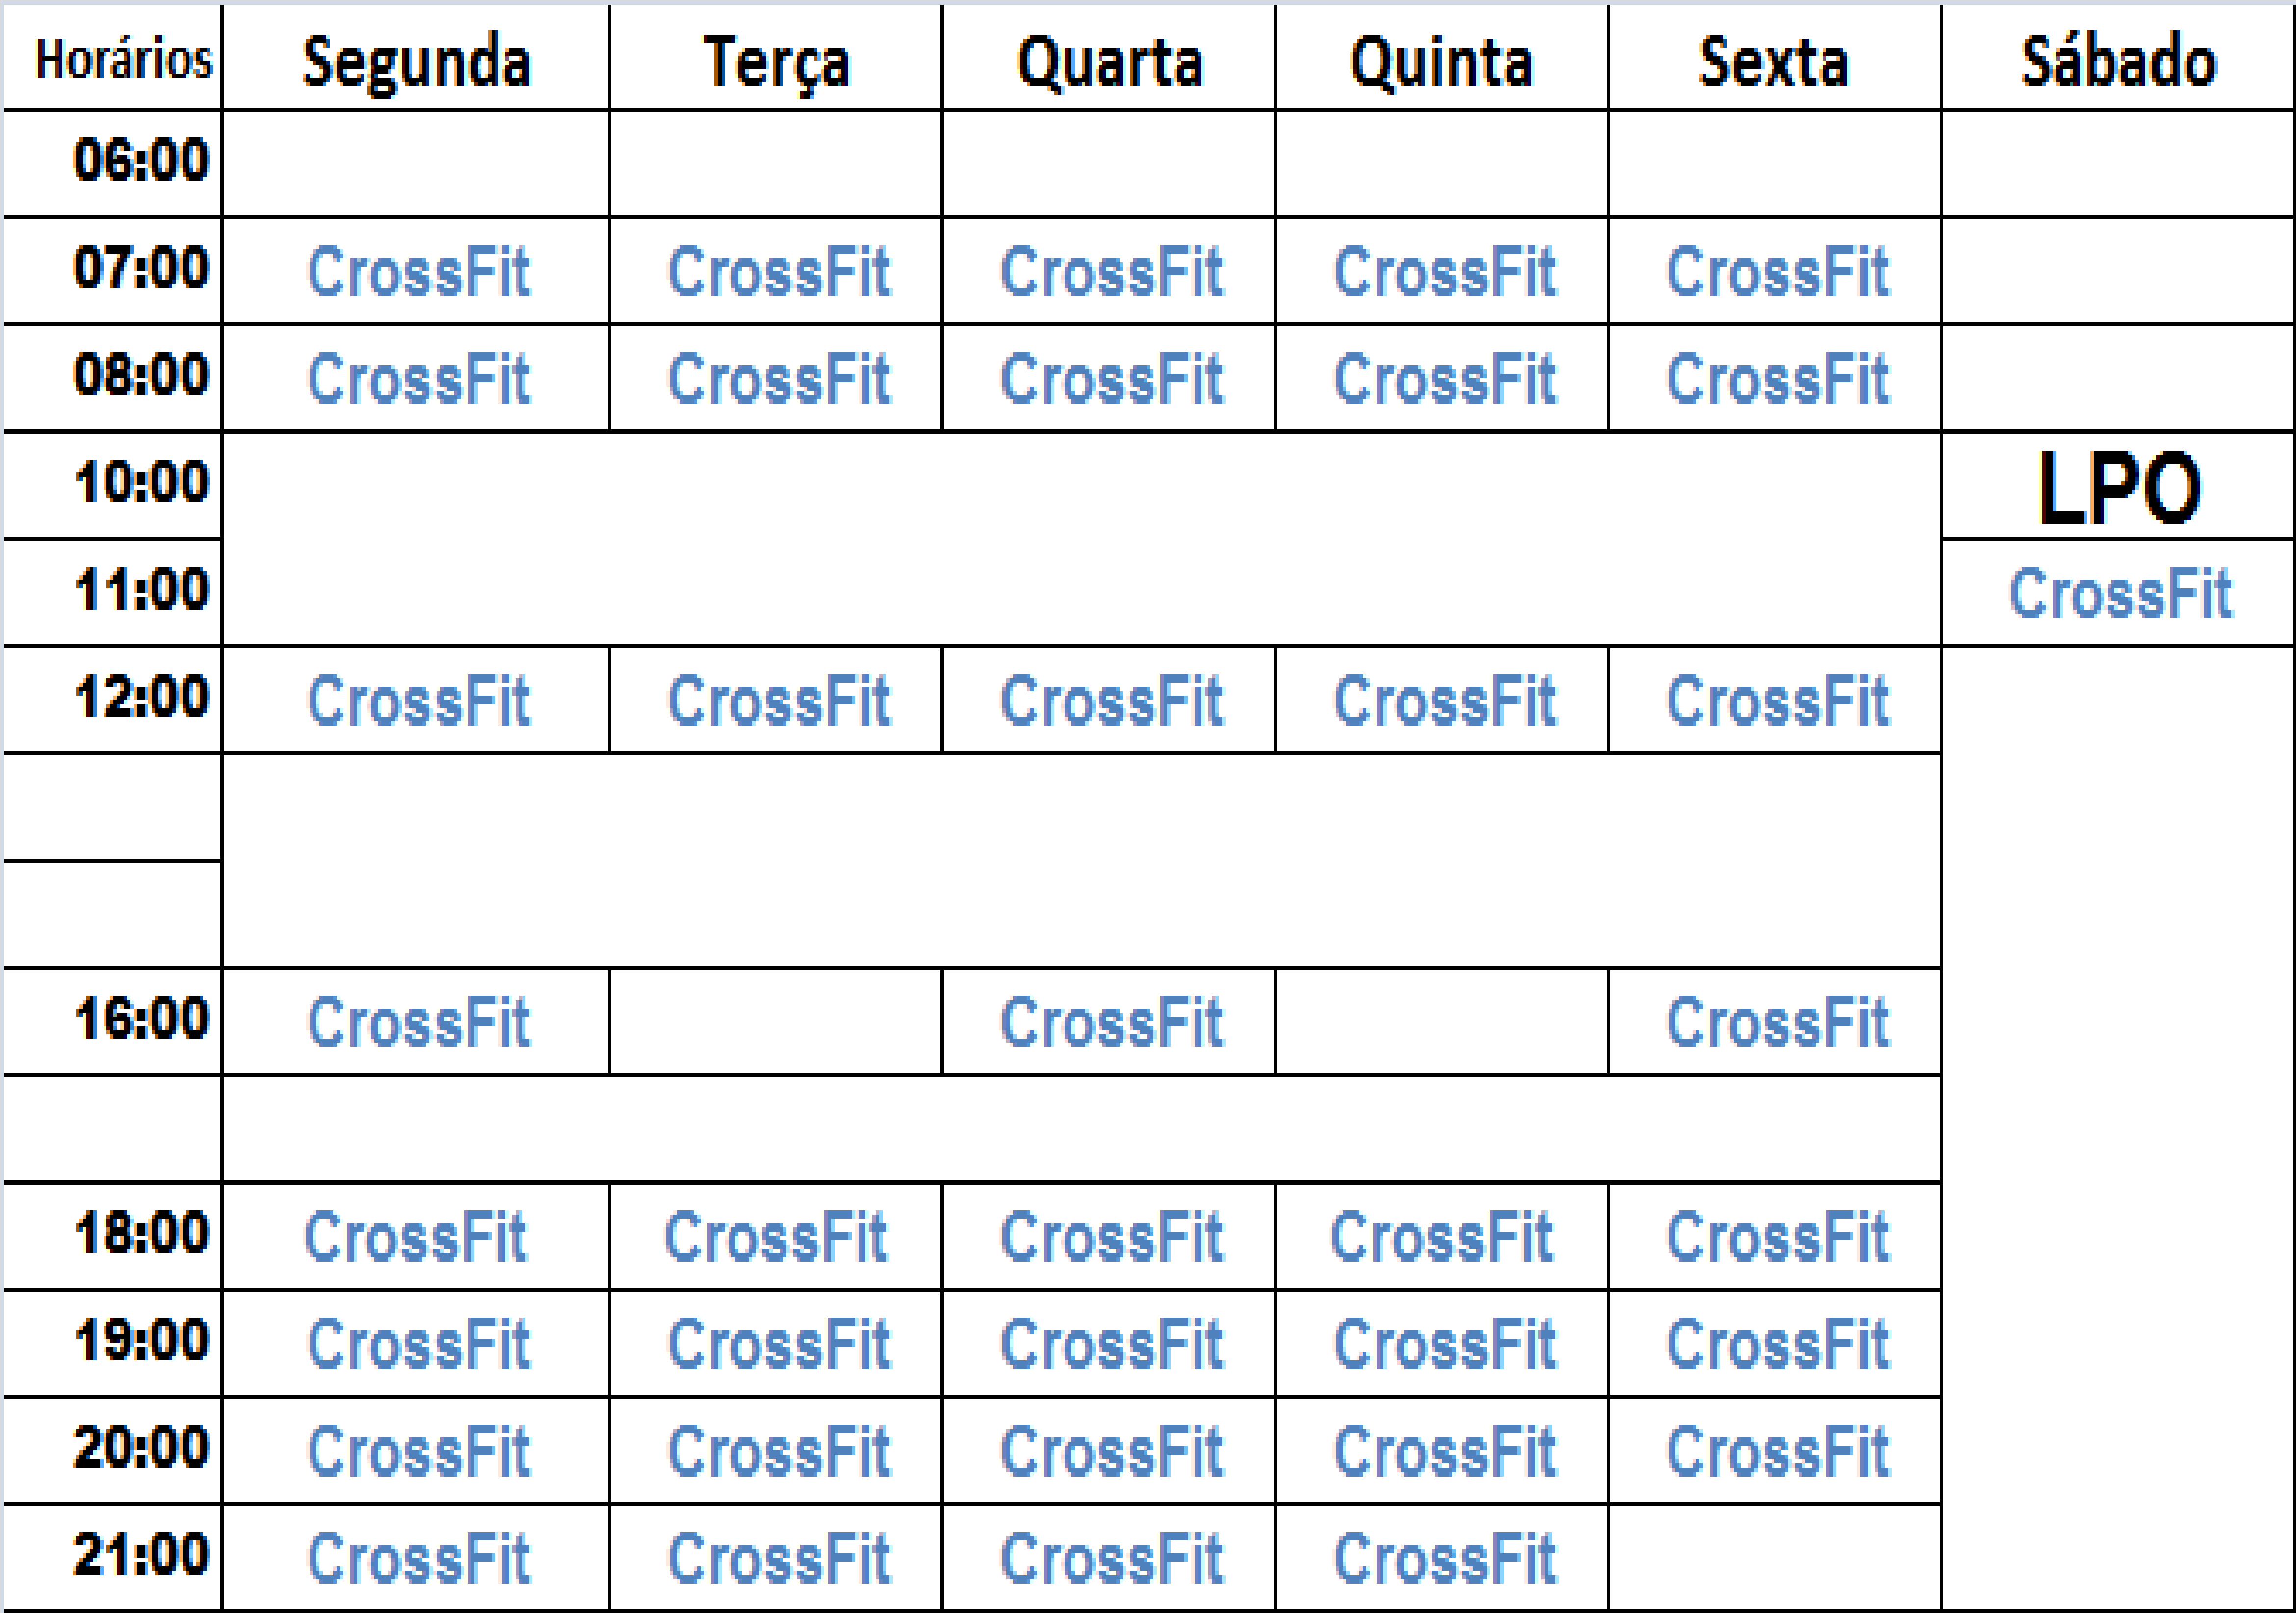Click the Sábado column header

(2118, 60)
